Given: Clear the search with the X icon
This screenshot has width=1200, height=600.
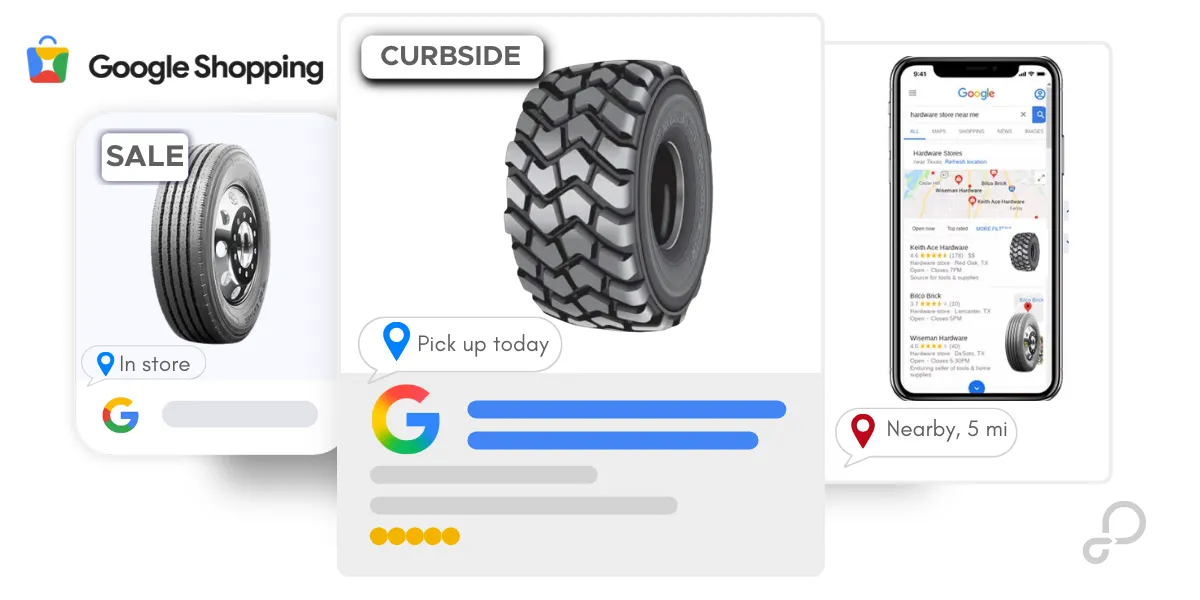Looking at the screenshot, I should (x=1023, y=114).
